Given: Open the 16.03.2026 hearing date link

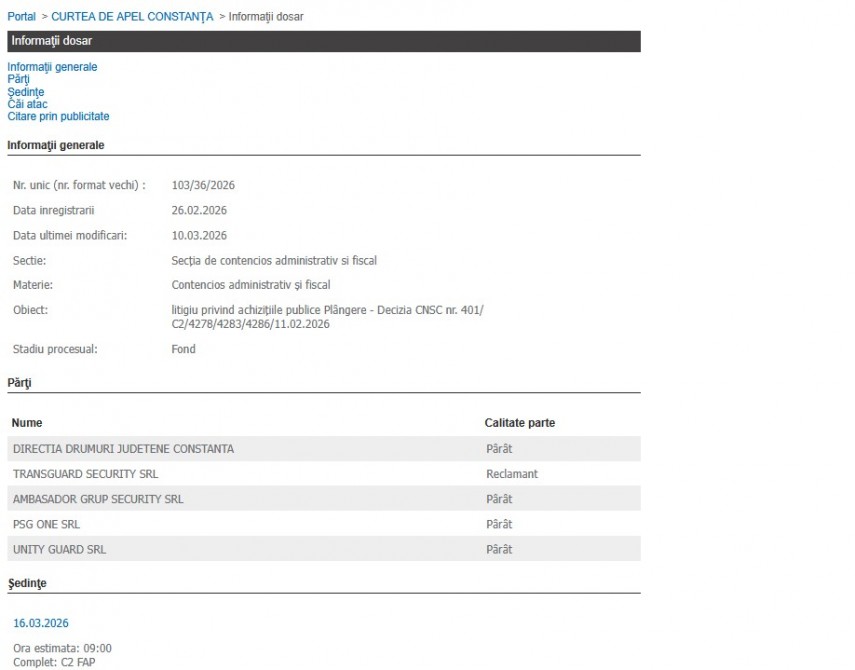Looking at the screenshot, I should point(40,623).
